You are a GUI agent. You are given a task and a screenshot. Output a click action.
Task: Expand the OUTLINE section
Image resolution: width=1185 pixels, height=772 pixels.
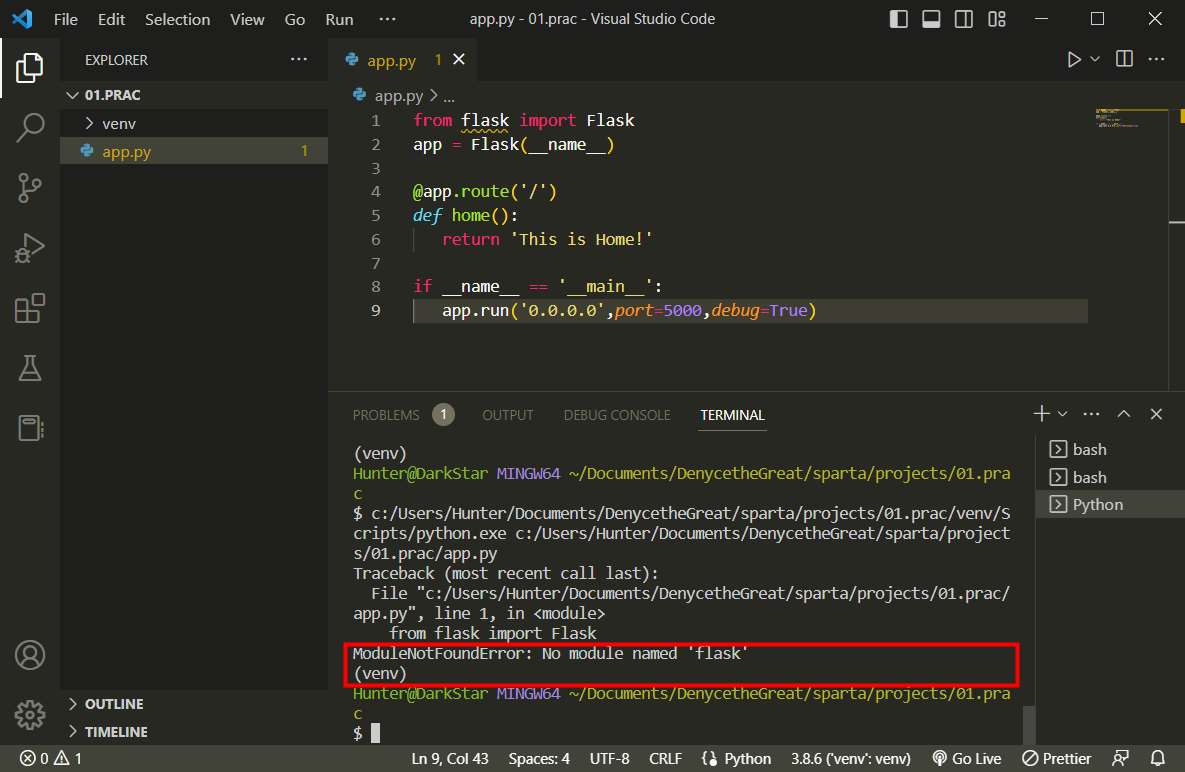pos(194,704)
